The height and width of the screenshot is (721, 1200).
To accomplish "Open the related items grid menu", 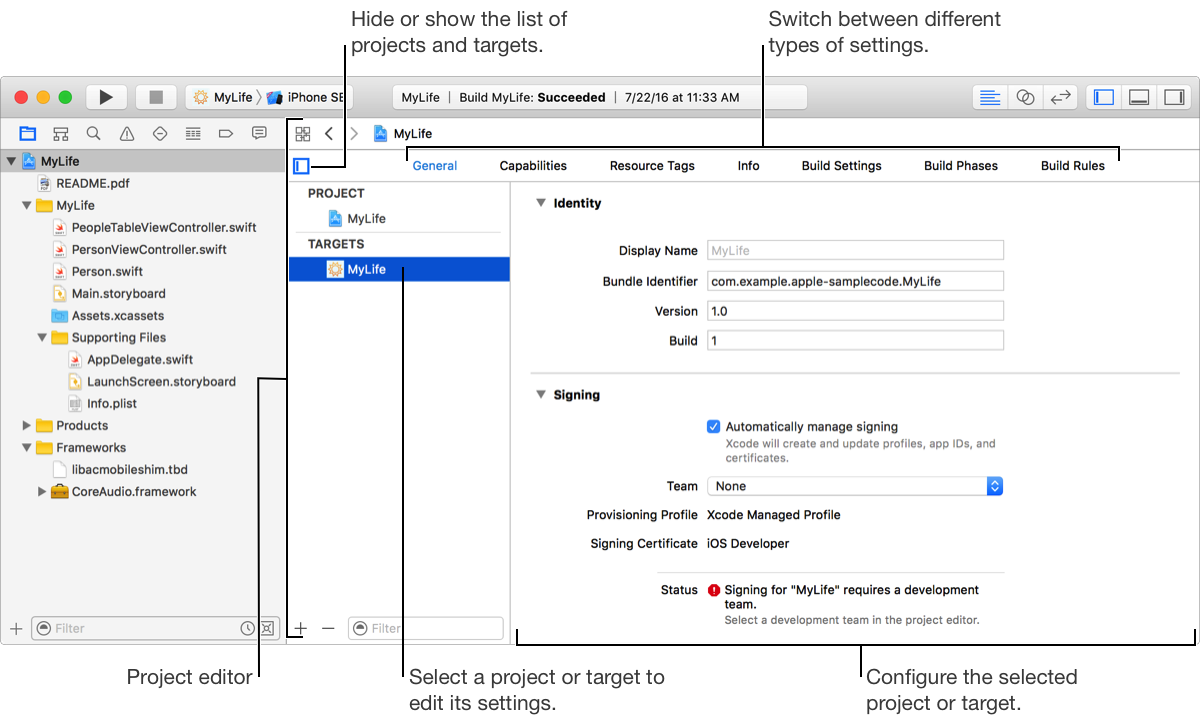I will tap(303, 133).
